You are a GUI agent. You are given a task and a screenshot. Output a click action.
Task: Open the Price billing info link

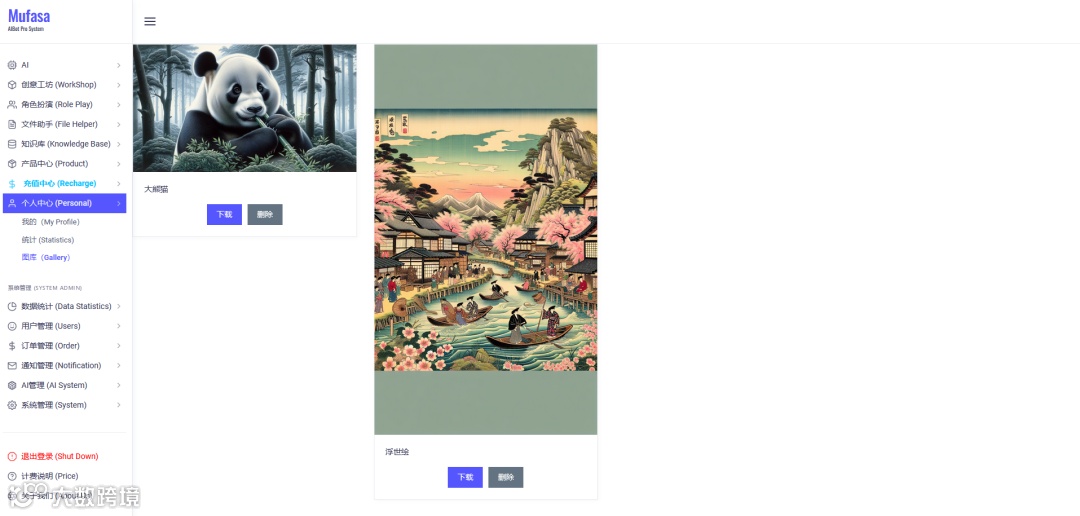(x=50, y=476)
